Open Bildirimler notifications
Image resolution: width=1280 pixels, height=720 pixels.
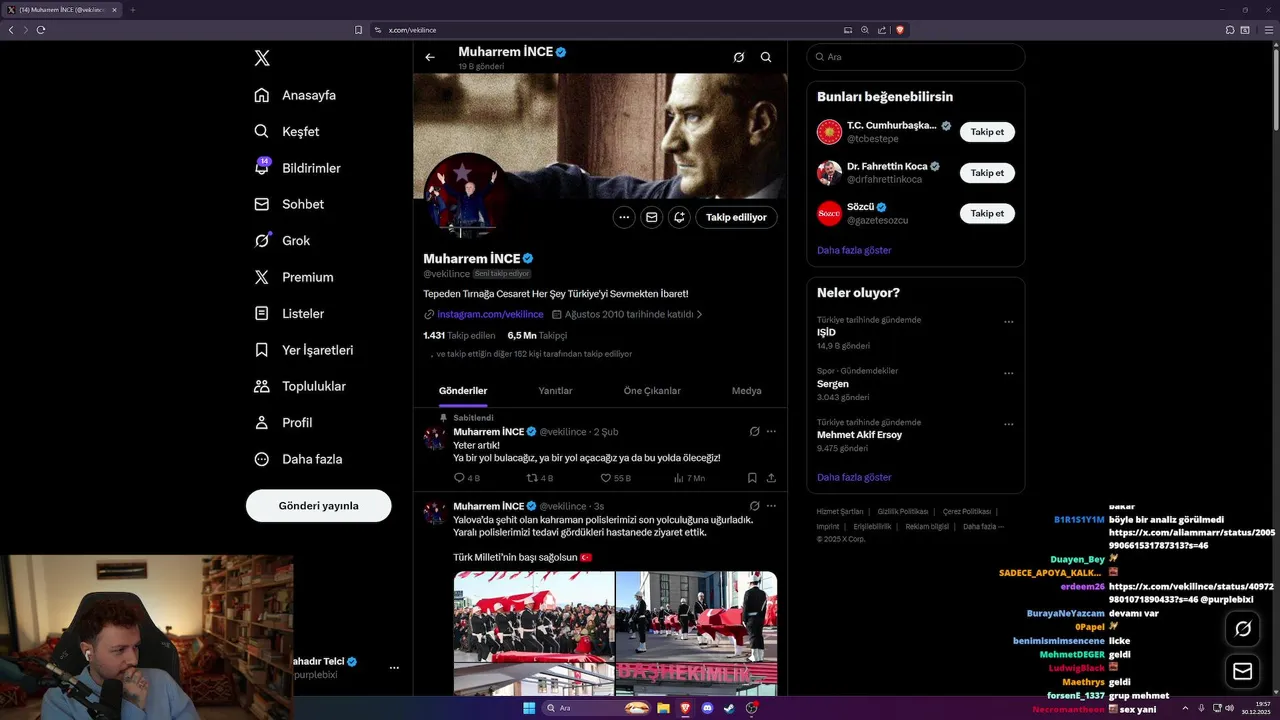coord(298,168)
